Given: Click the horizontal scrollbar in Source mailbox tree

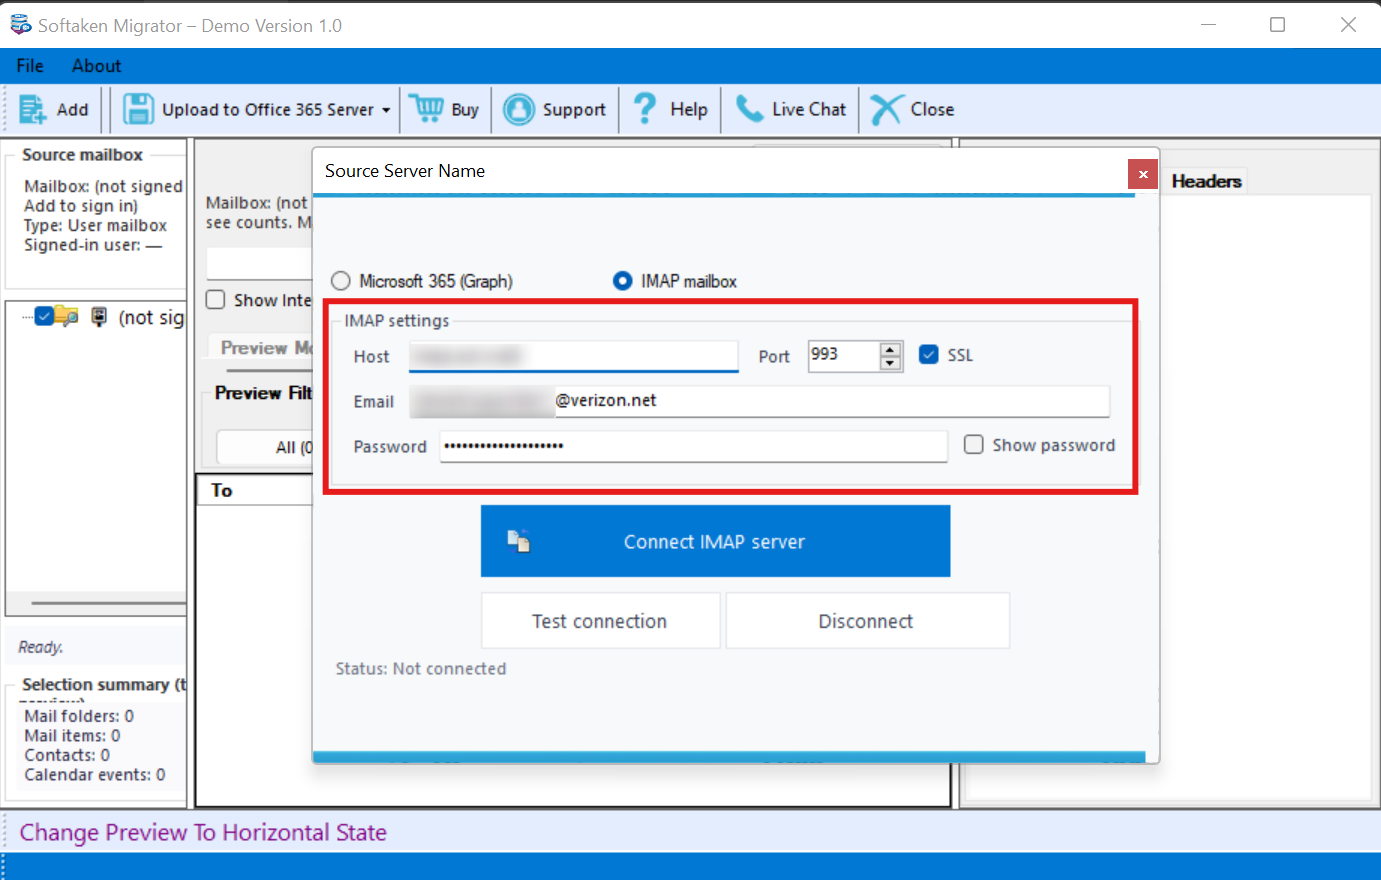Looking at the screenshot, I should (x=108, y=603).
